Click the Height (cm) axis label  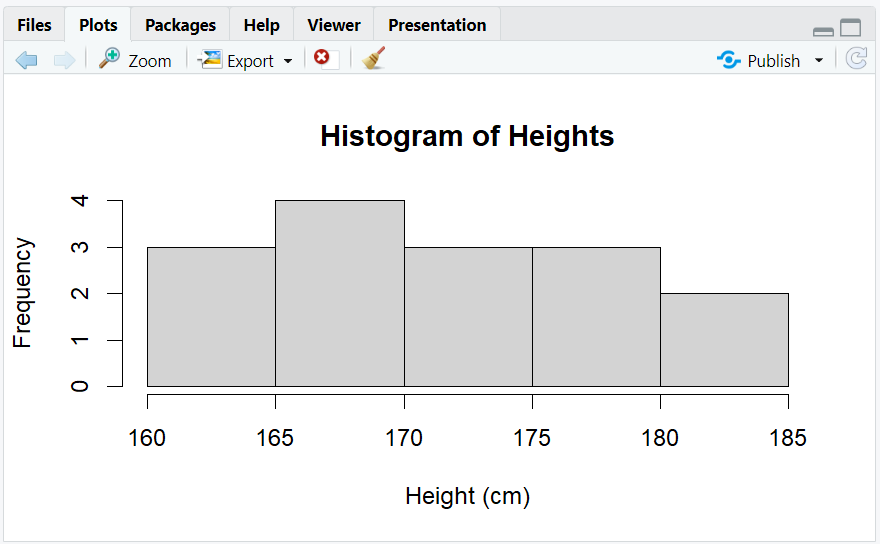pyautogui.click(x=468, y=496)
